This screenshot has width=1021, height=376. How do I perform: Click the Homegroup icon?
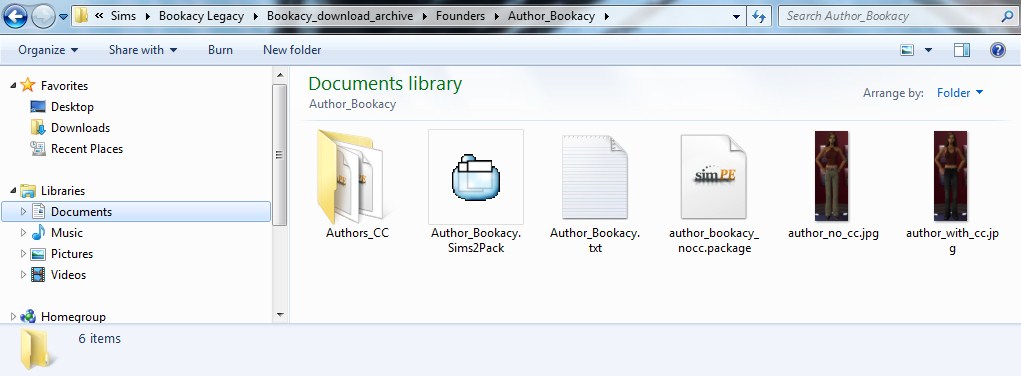[x=27, y=317]
